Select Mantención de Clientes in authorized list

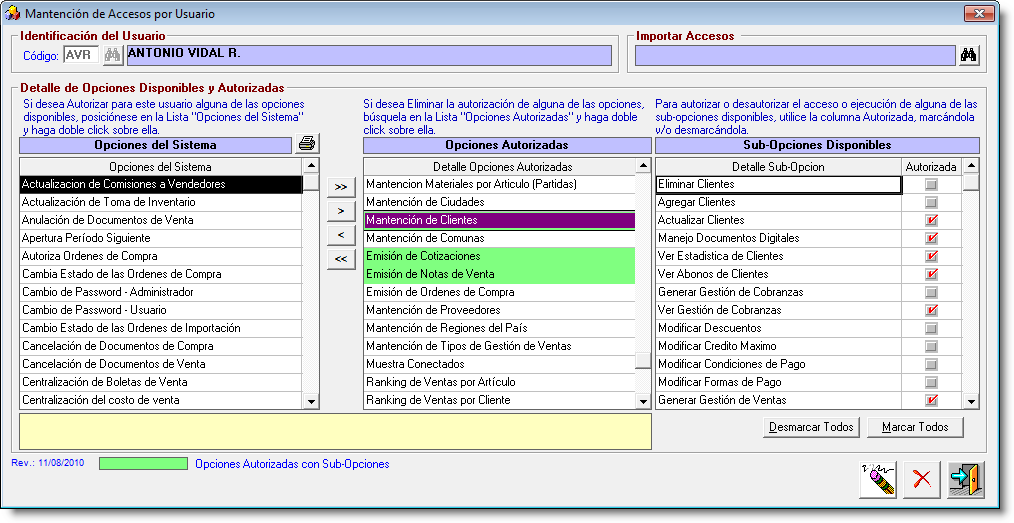(499, 220)
